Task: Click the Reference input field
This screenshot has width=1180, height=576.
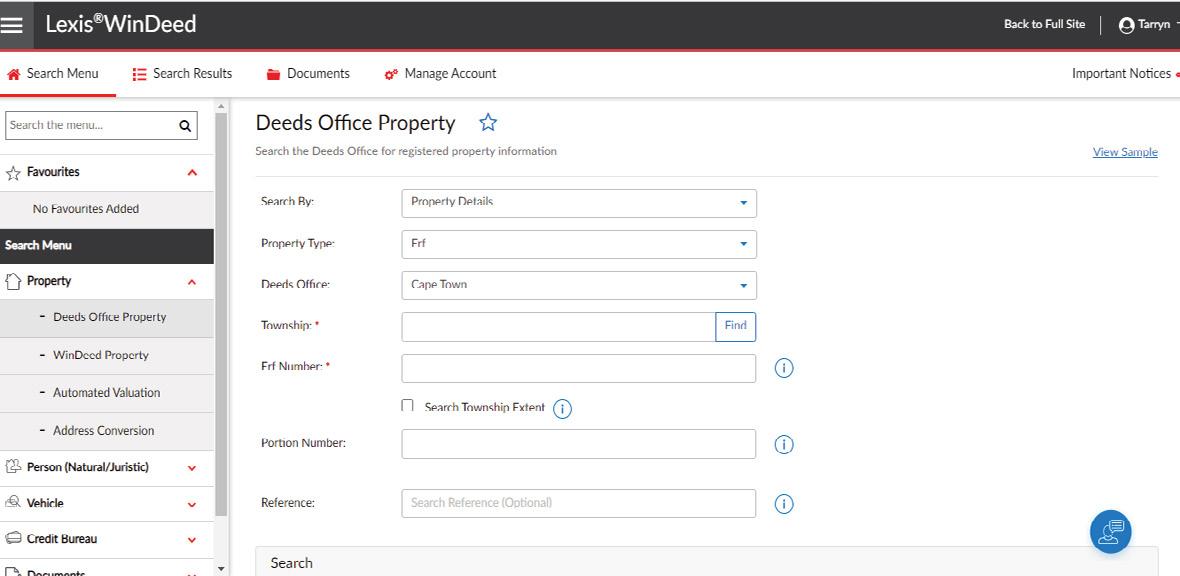Action: (x=579, y=504)
